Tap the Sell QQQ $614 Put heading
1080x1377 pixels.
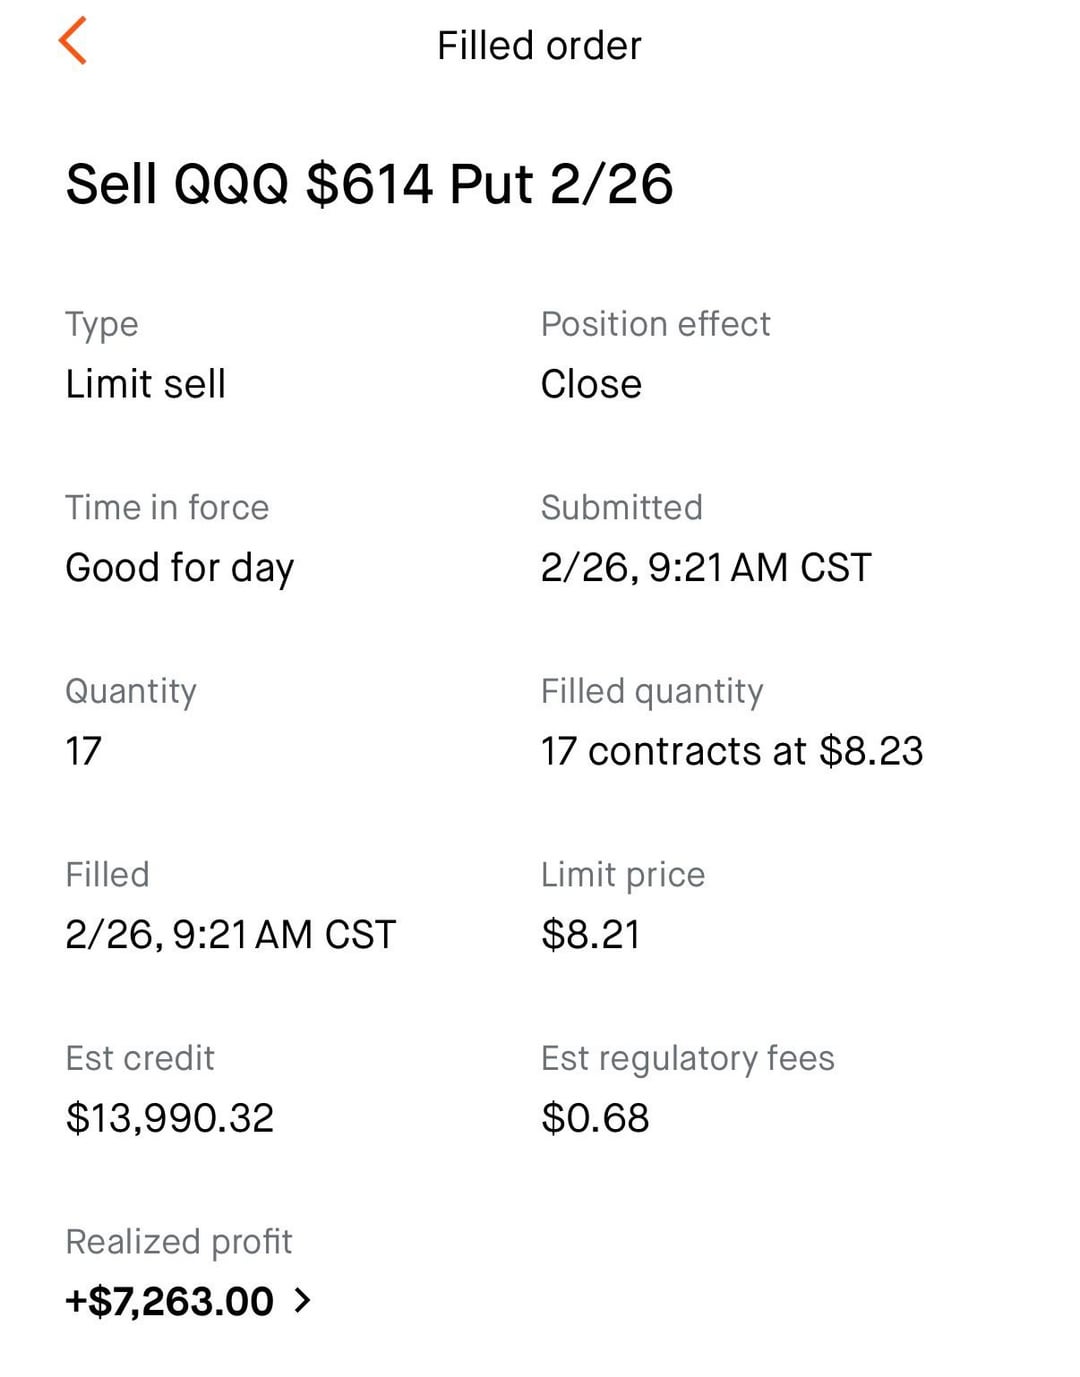[x=369, y=184]
